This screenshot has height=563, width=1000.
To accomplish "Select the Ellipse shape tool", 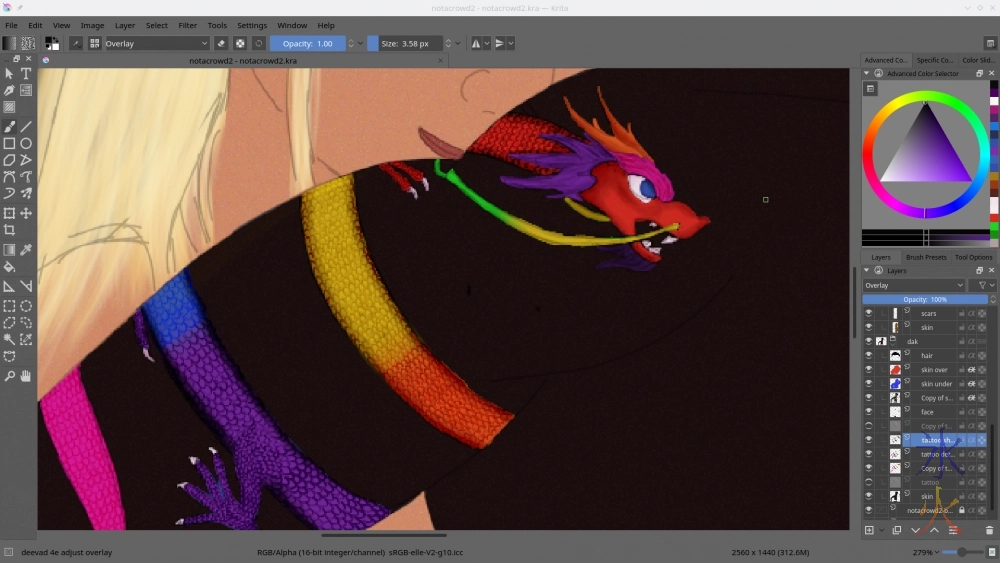I will coord(26,143).
